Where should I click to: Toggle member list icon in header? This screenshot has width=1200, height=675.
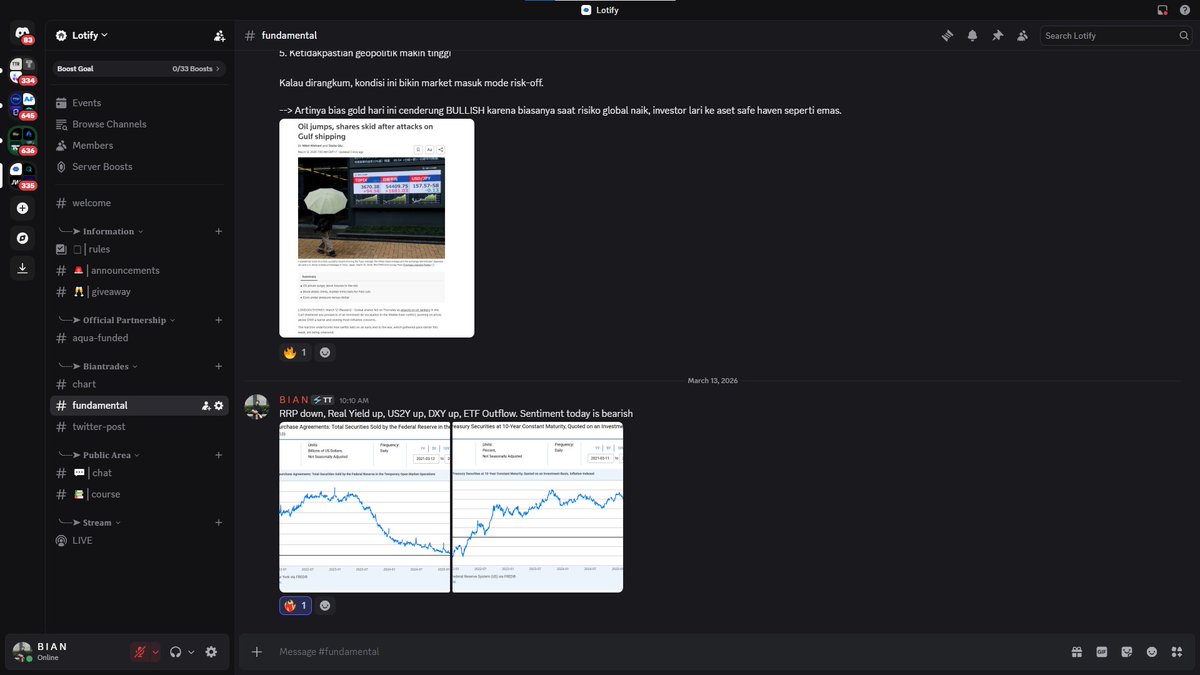(x=1022, y=35)
